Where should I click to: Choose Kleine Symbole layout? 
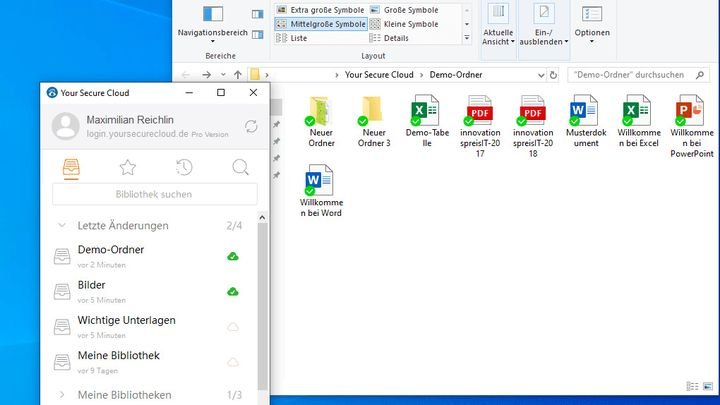tap(404, 24)
